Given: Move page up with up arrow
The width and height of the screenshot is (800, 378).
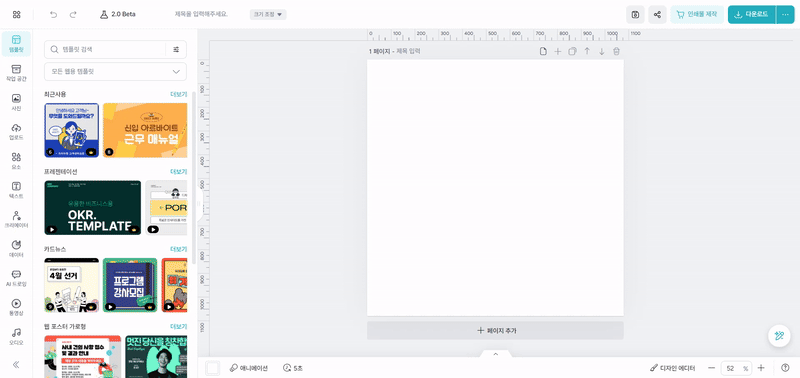Looking at the screenshot, I should coord(587,52).
